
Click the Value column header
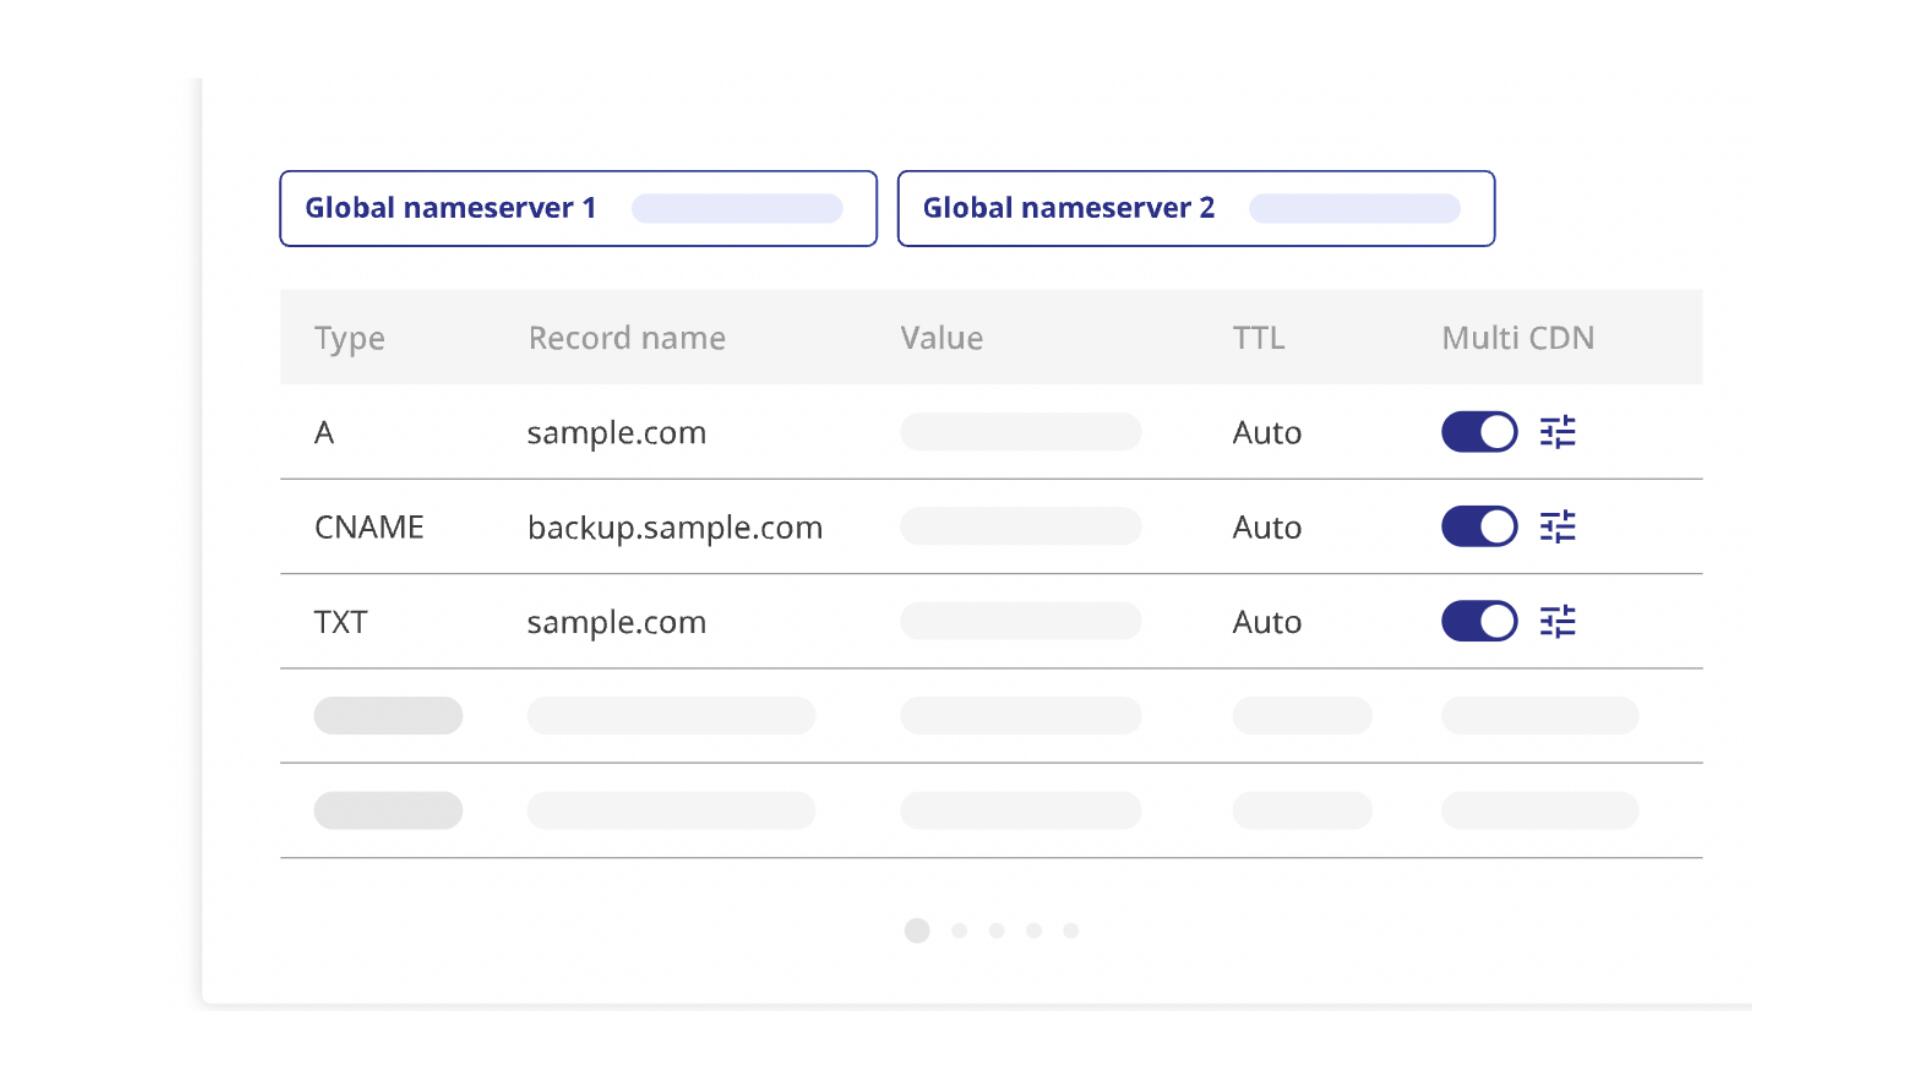(941, 338)
